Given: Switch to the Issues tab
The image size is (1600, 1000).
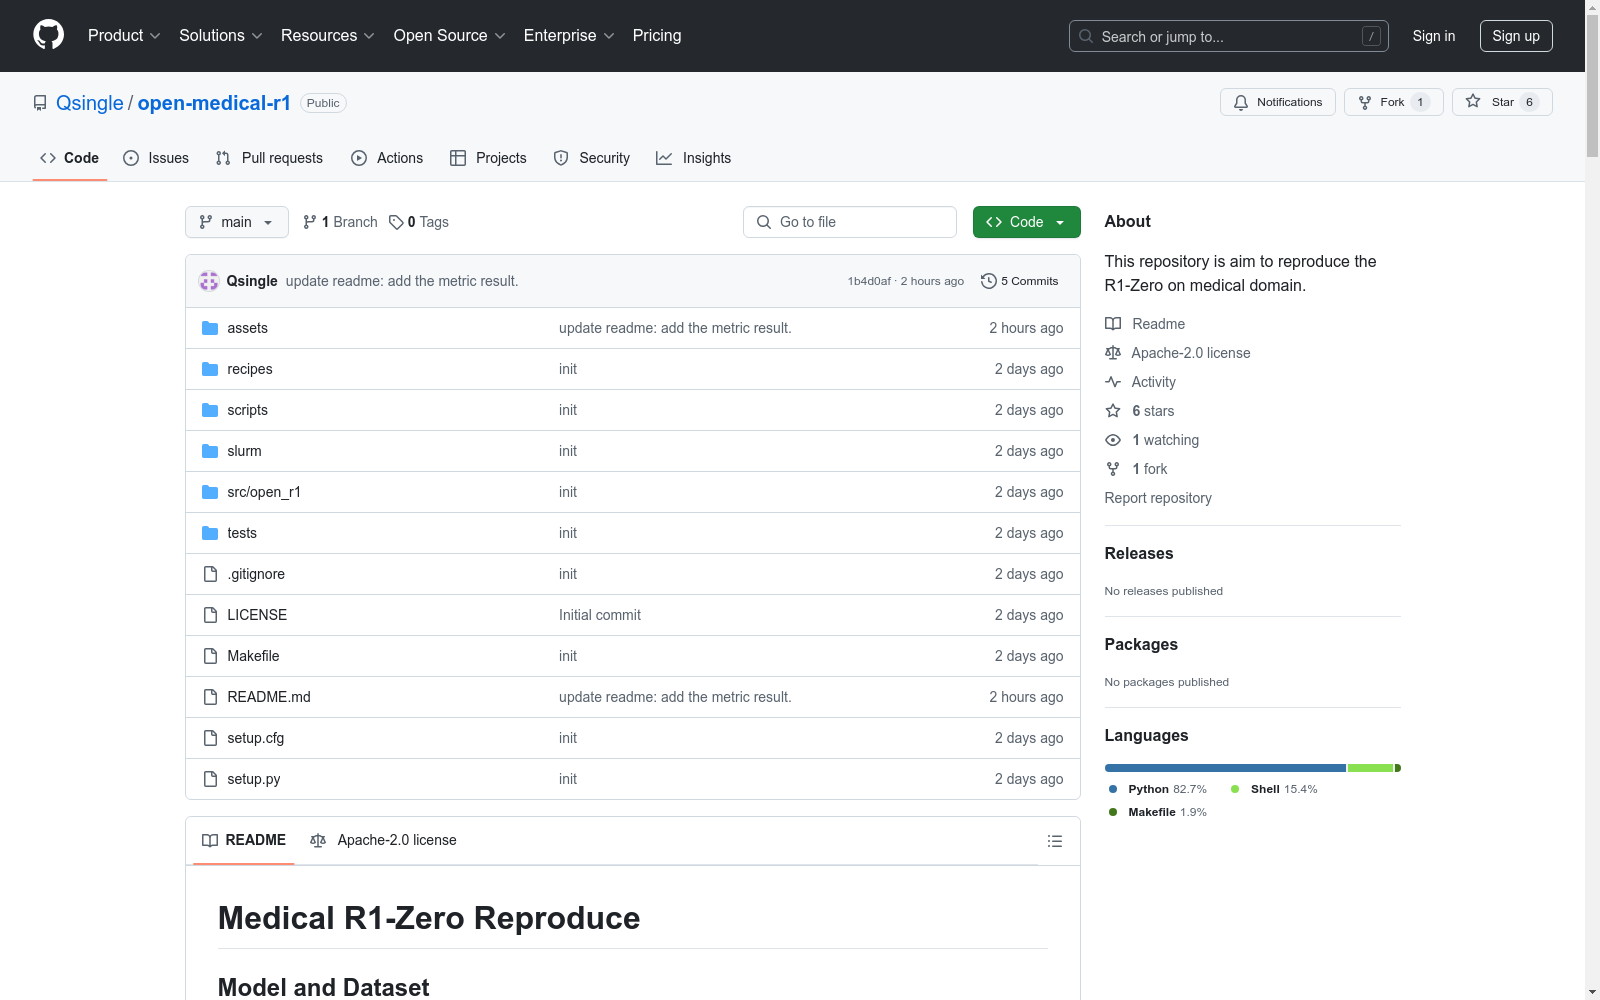Looking at the screenshot, I should point(156,158).
